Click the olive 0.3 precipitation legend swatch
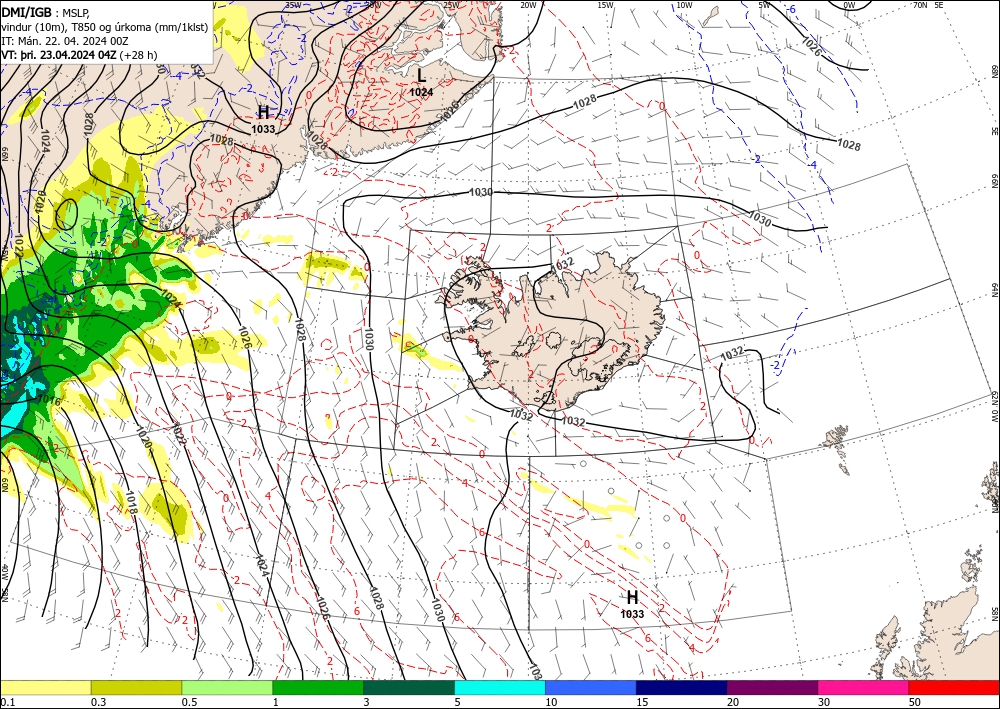This screenshot has height=709, width=1000. [x=136, y=688]
